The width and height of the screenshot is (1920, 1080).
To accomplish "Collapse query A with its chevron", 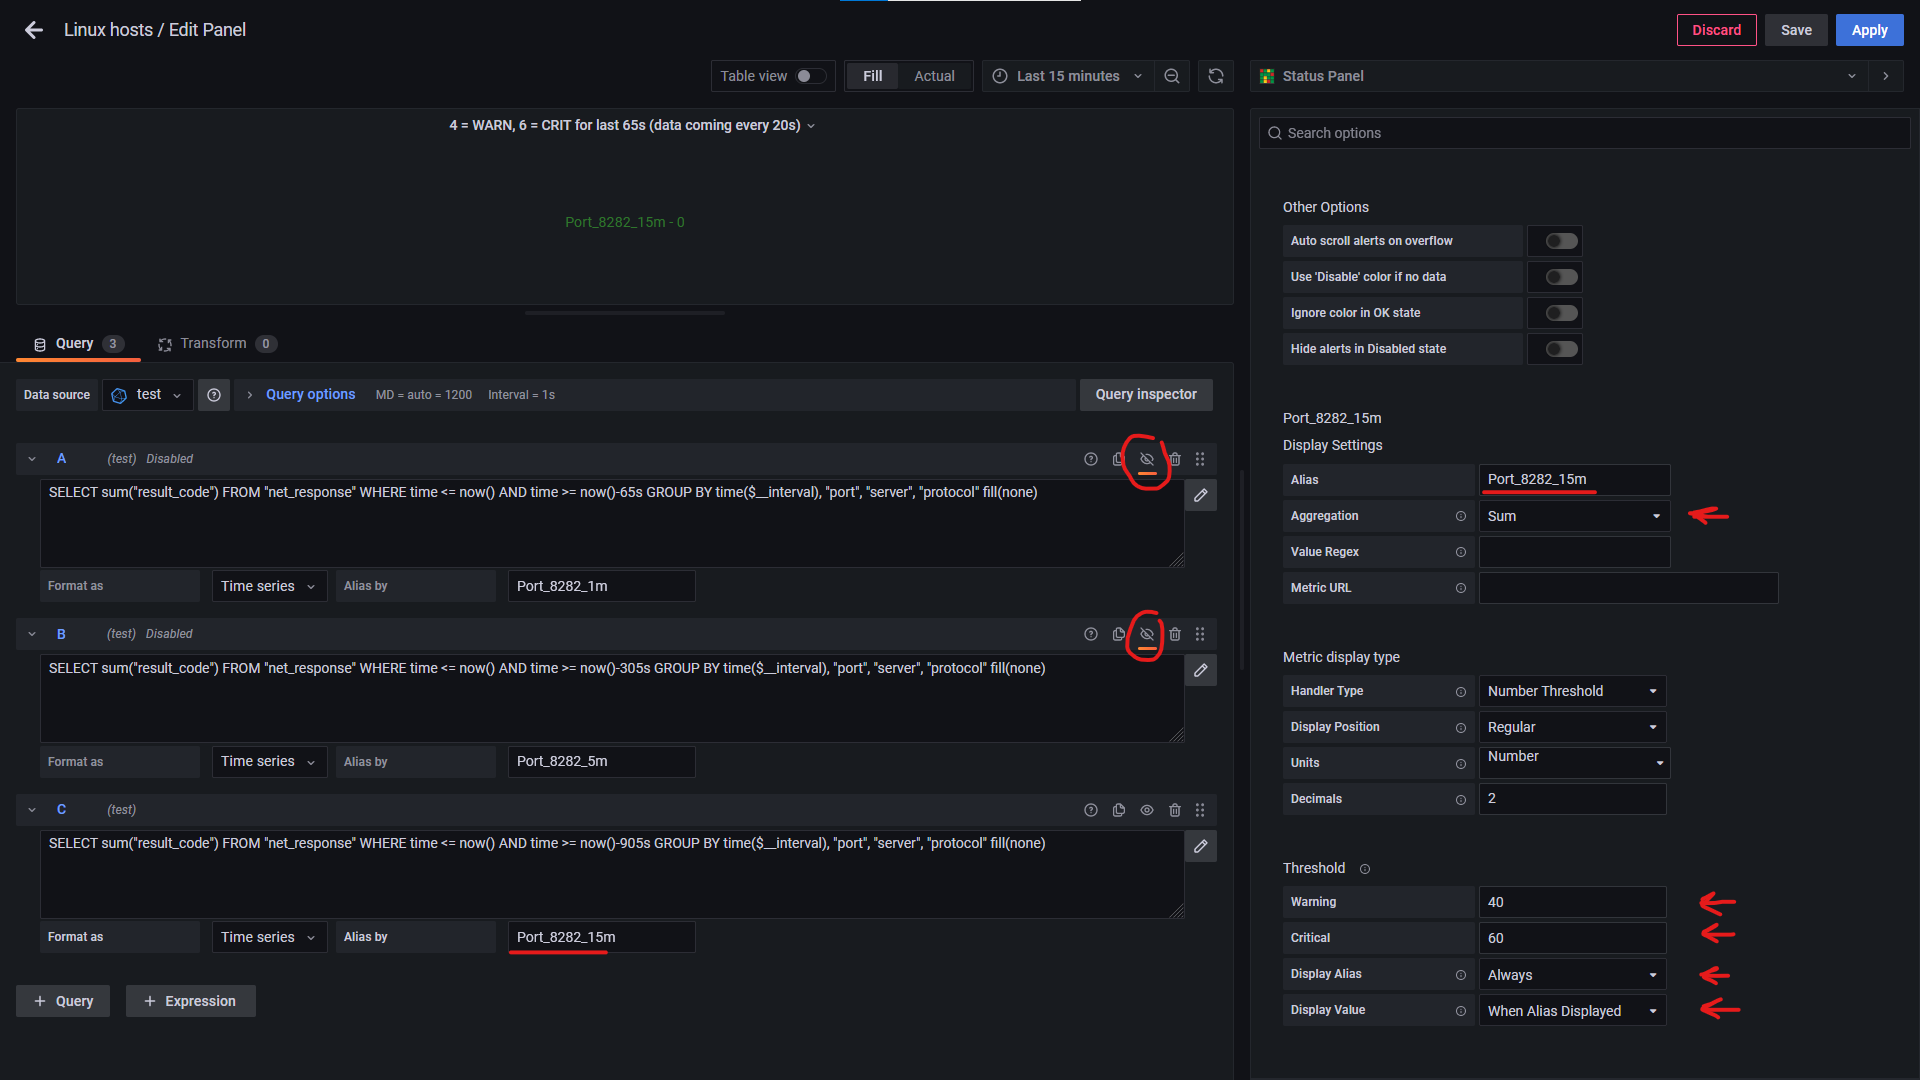I will point(32,459).
